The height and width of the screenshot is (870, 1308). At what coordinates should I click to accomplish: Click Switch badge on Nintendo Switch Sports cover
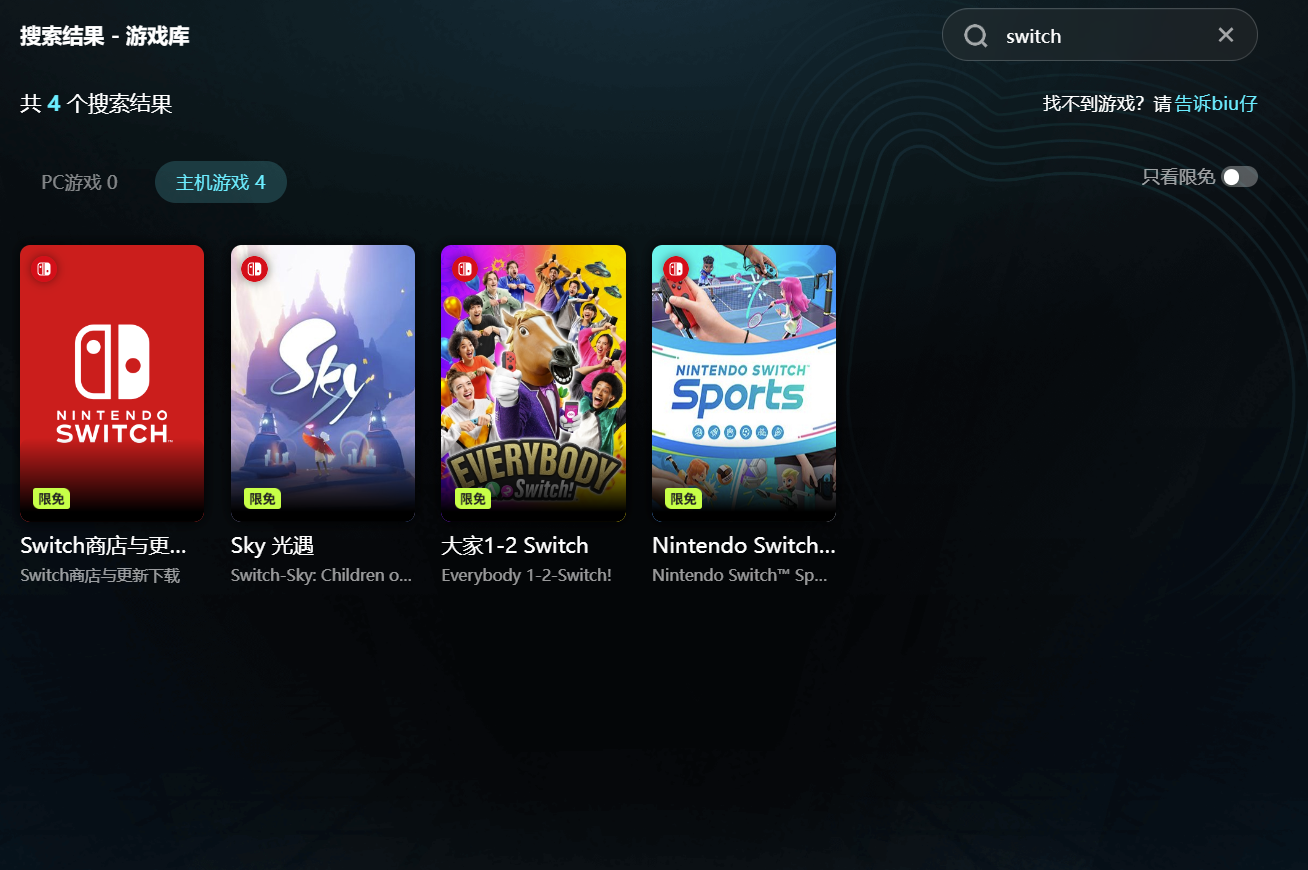(675, 269)
